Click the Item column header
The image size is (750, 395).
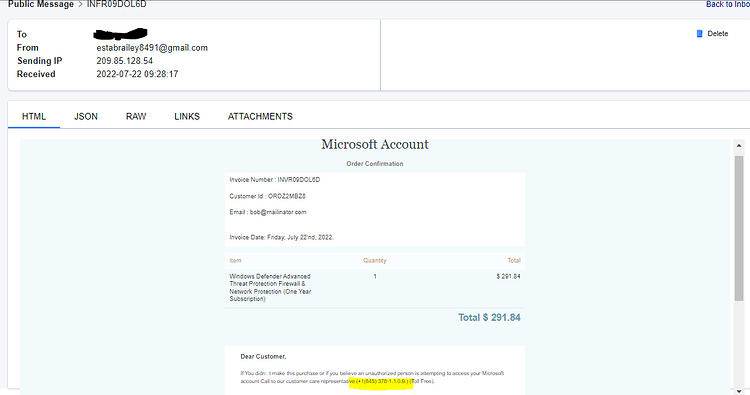point(235,261)
